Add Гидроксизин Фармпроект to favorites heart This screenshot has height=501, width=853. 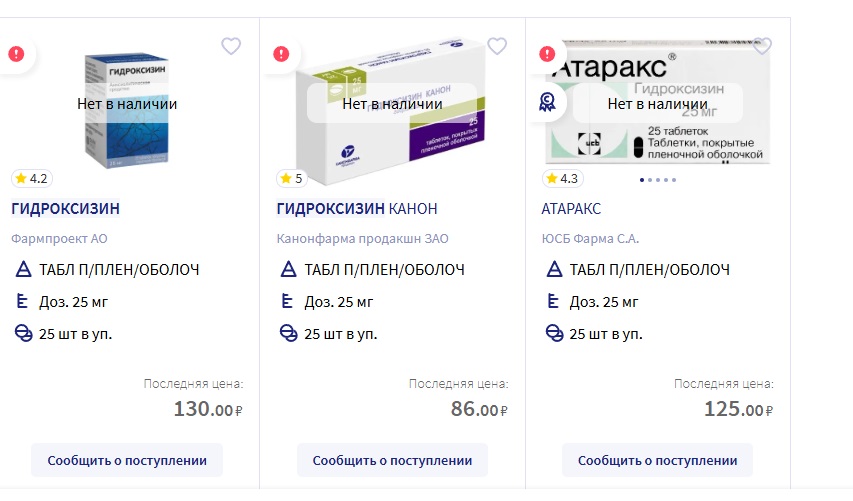231,46
